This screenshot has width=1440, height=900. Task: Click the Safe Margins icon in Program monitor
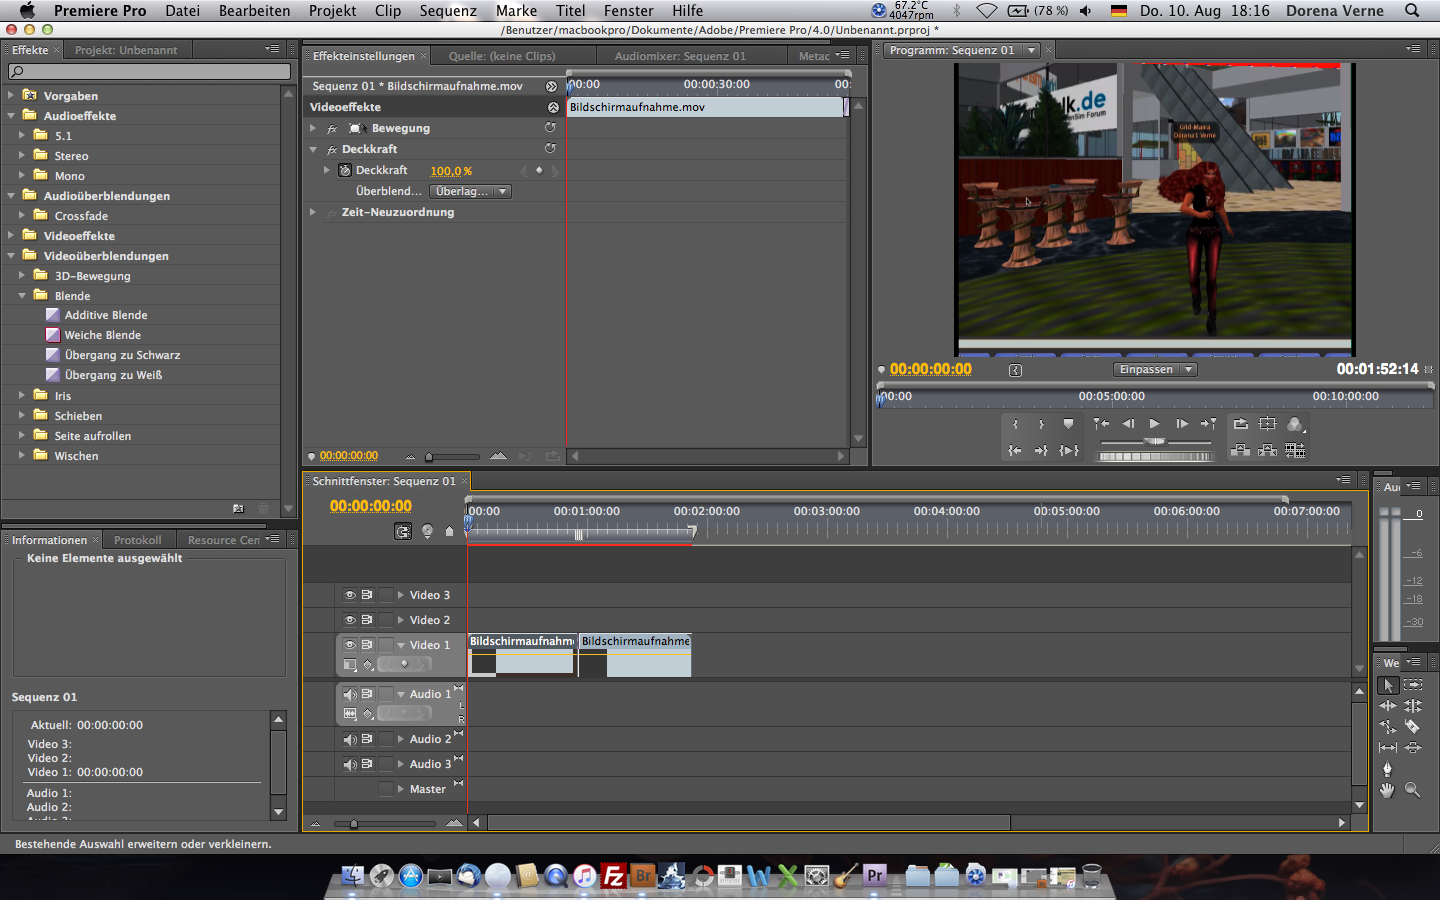[x=1267, y=424]
